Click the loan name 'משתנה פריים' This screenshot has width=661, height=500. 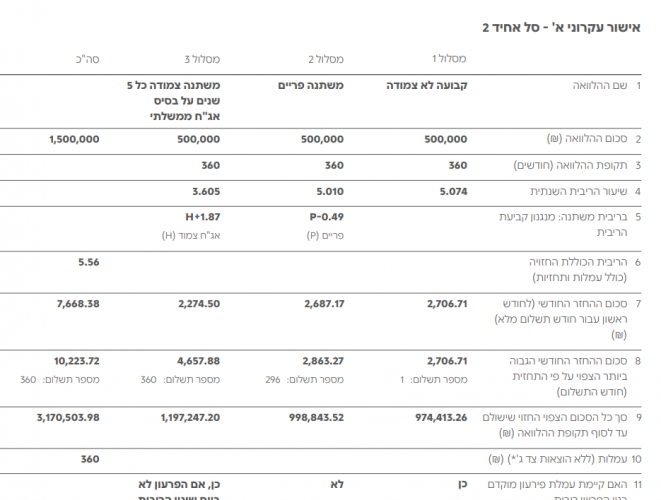click(x=310, y=86)
